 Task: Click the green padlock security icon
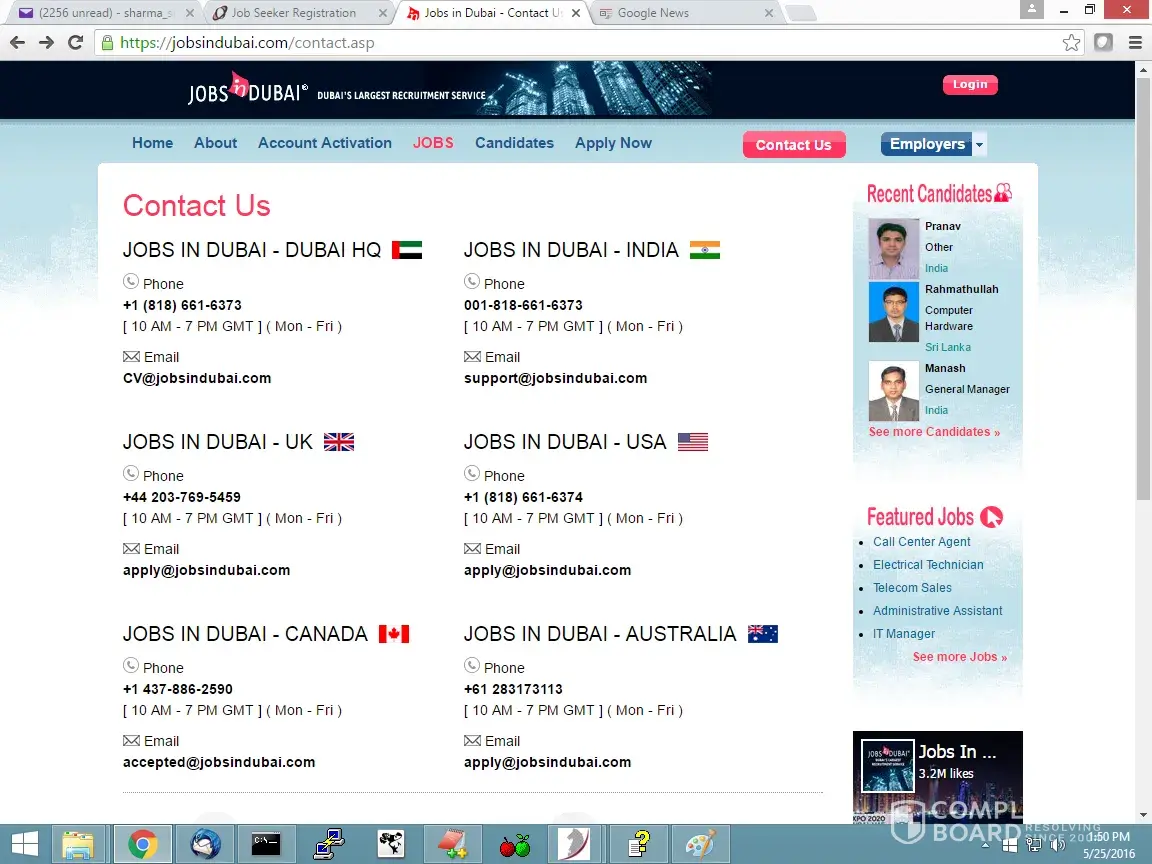tap(107, 43)
